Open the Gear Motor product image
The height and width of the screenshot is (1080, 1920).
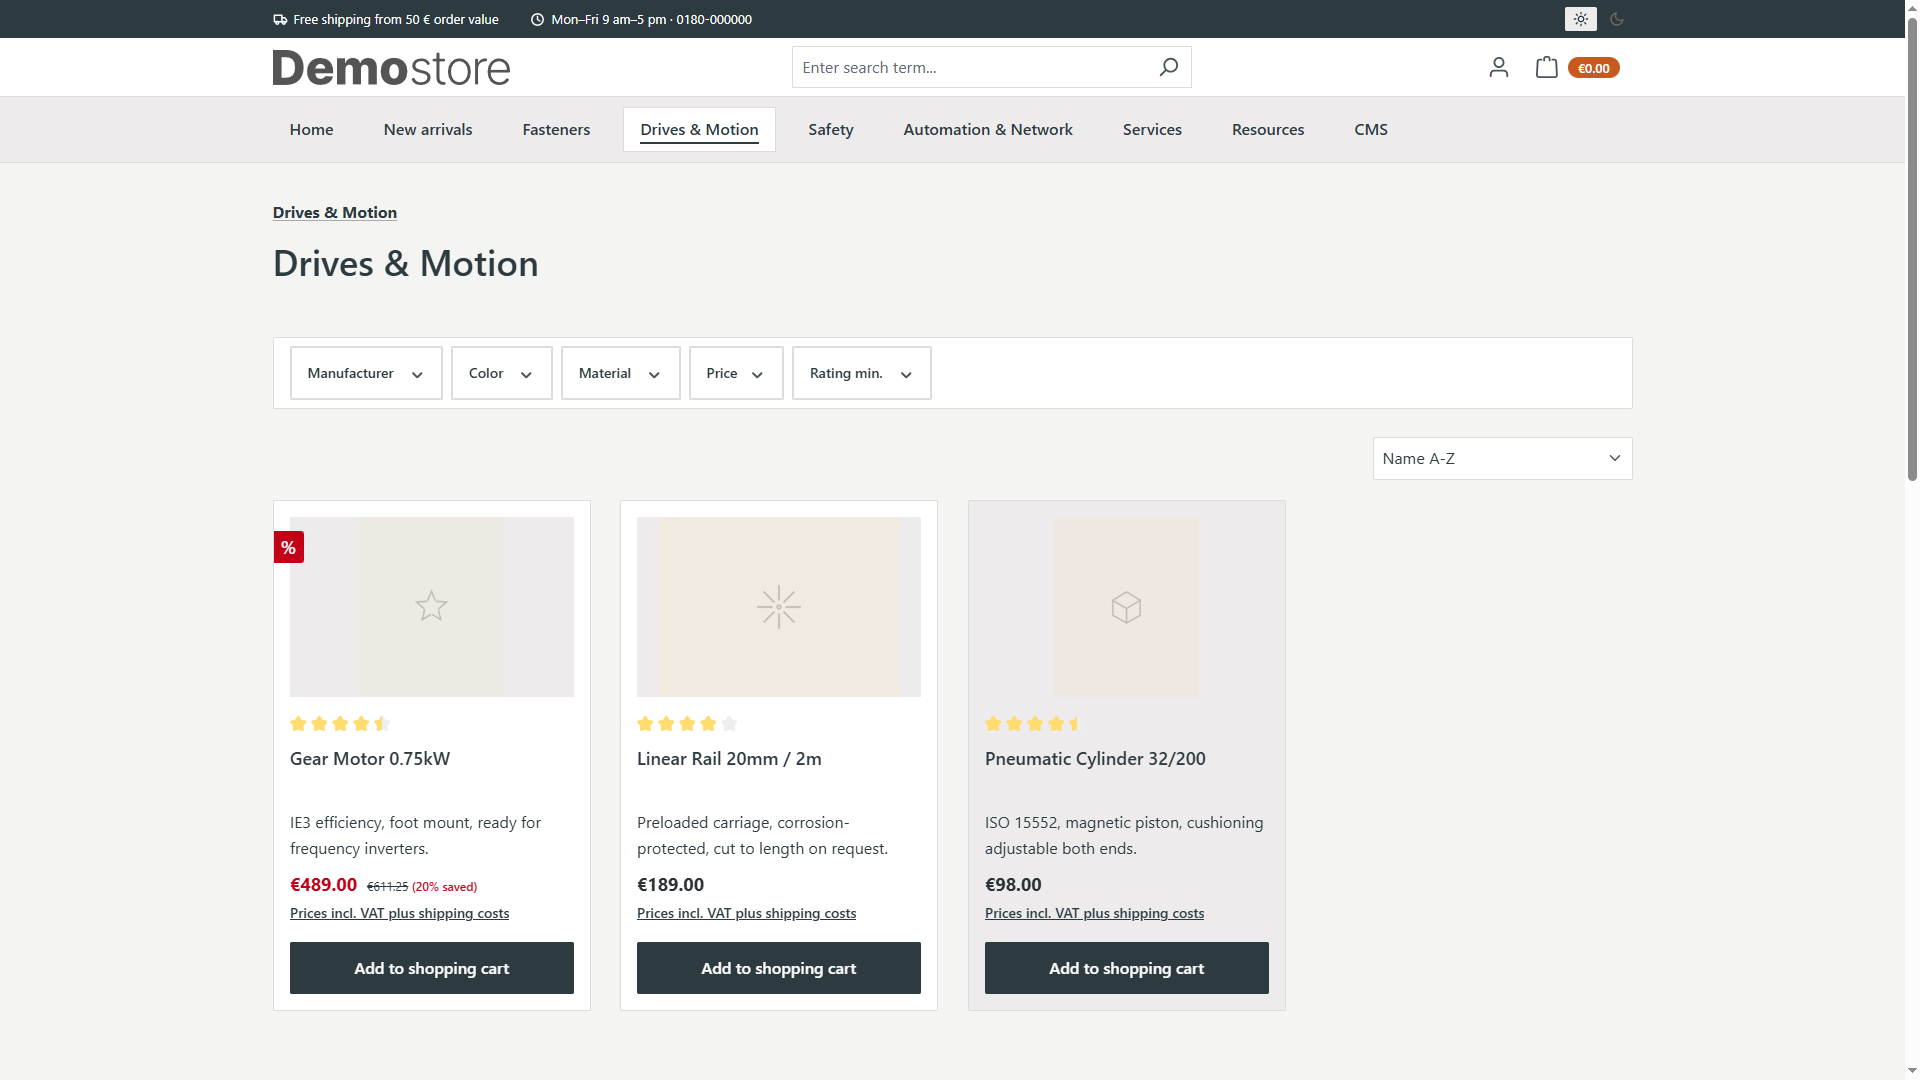pyautogui.click(x=432, y=607)
